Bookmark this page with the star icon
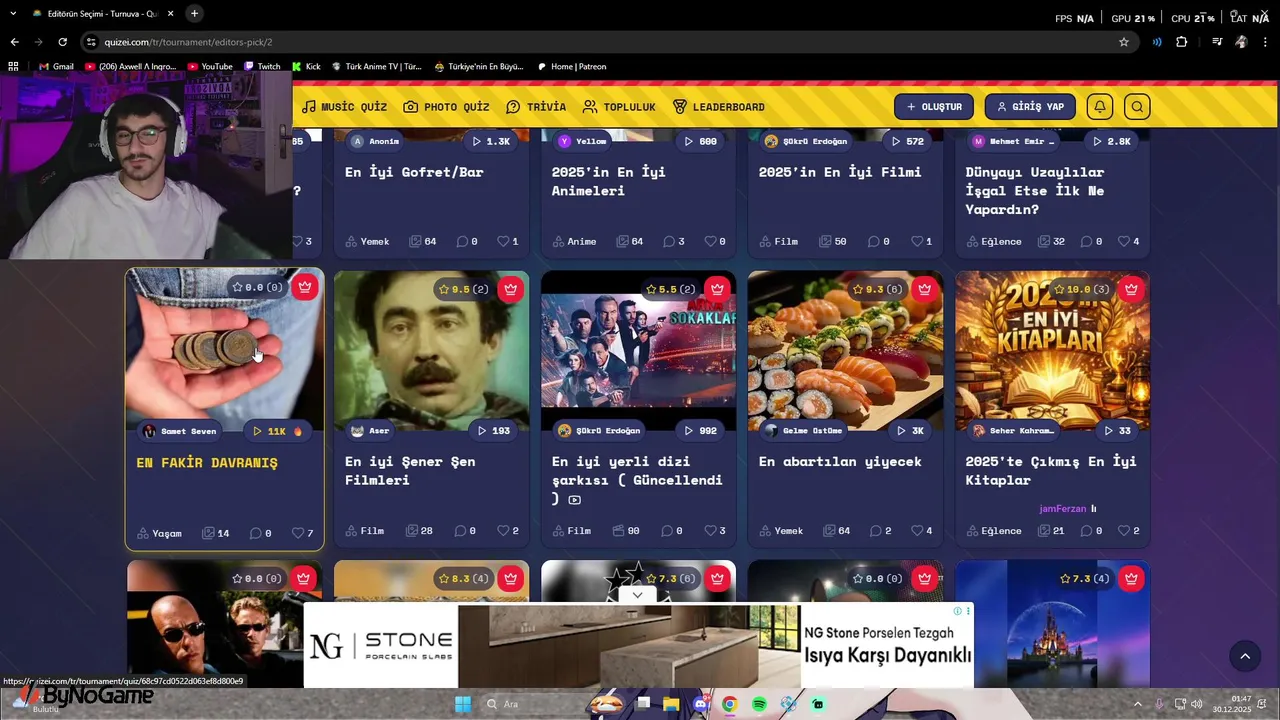Image resolution: width=1280 pixels, height=720 pixels. point(1124,42)
